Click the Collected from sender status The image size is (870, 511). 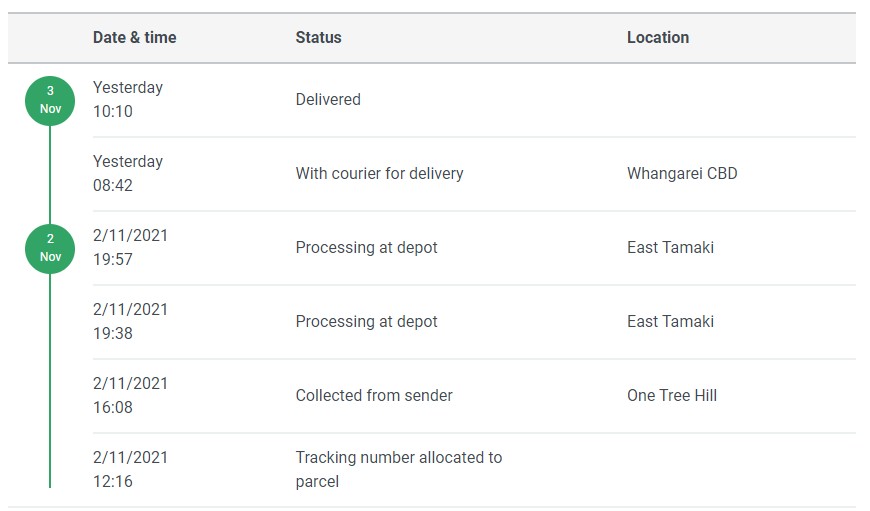(x=374, y=396)
